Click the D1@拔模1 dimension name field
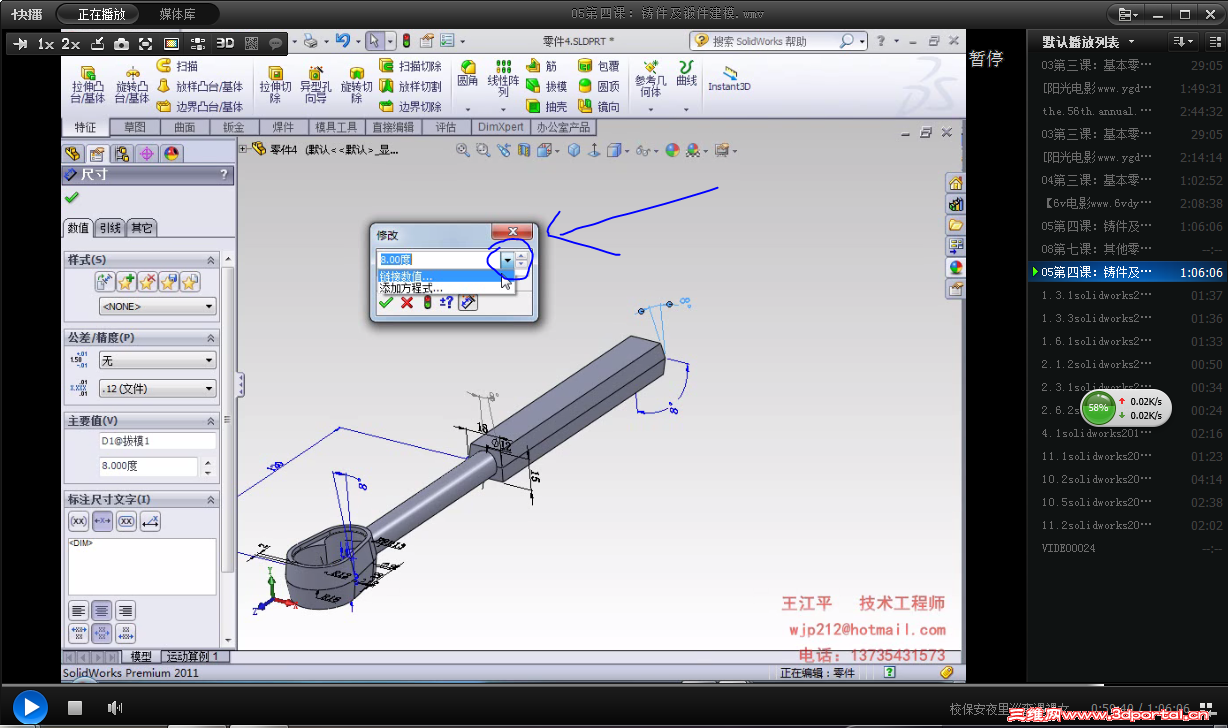The height and width of the screenshot is (728, 1228). click(x=157, y=440)
